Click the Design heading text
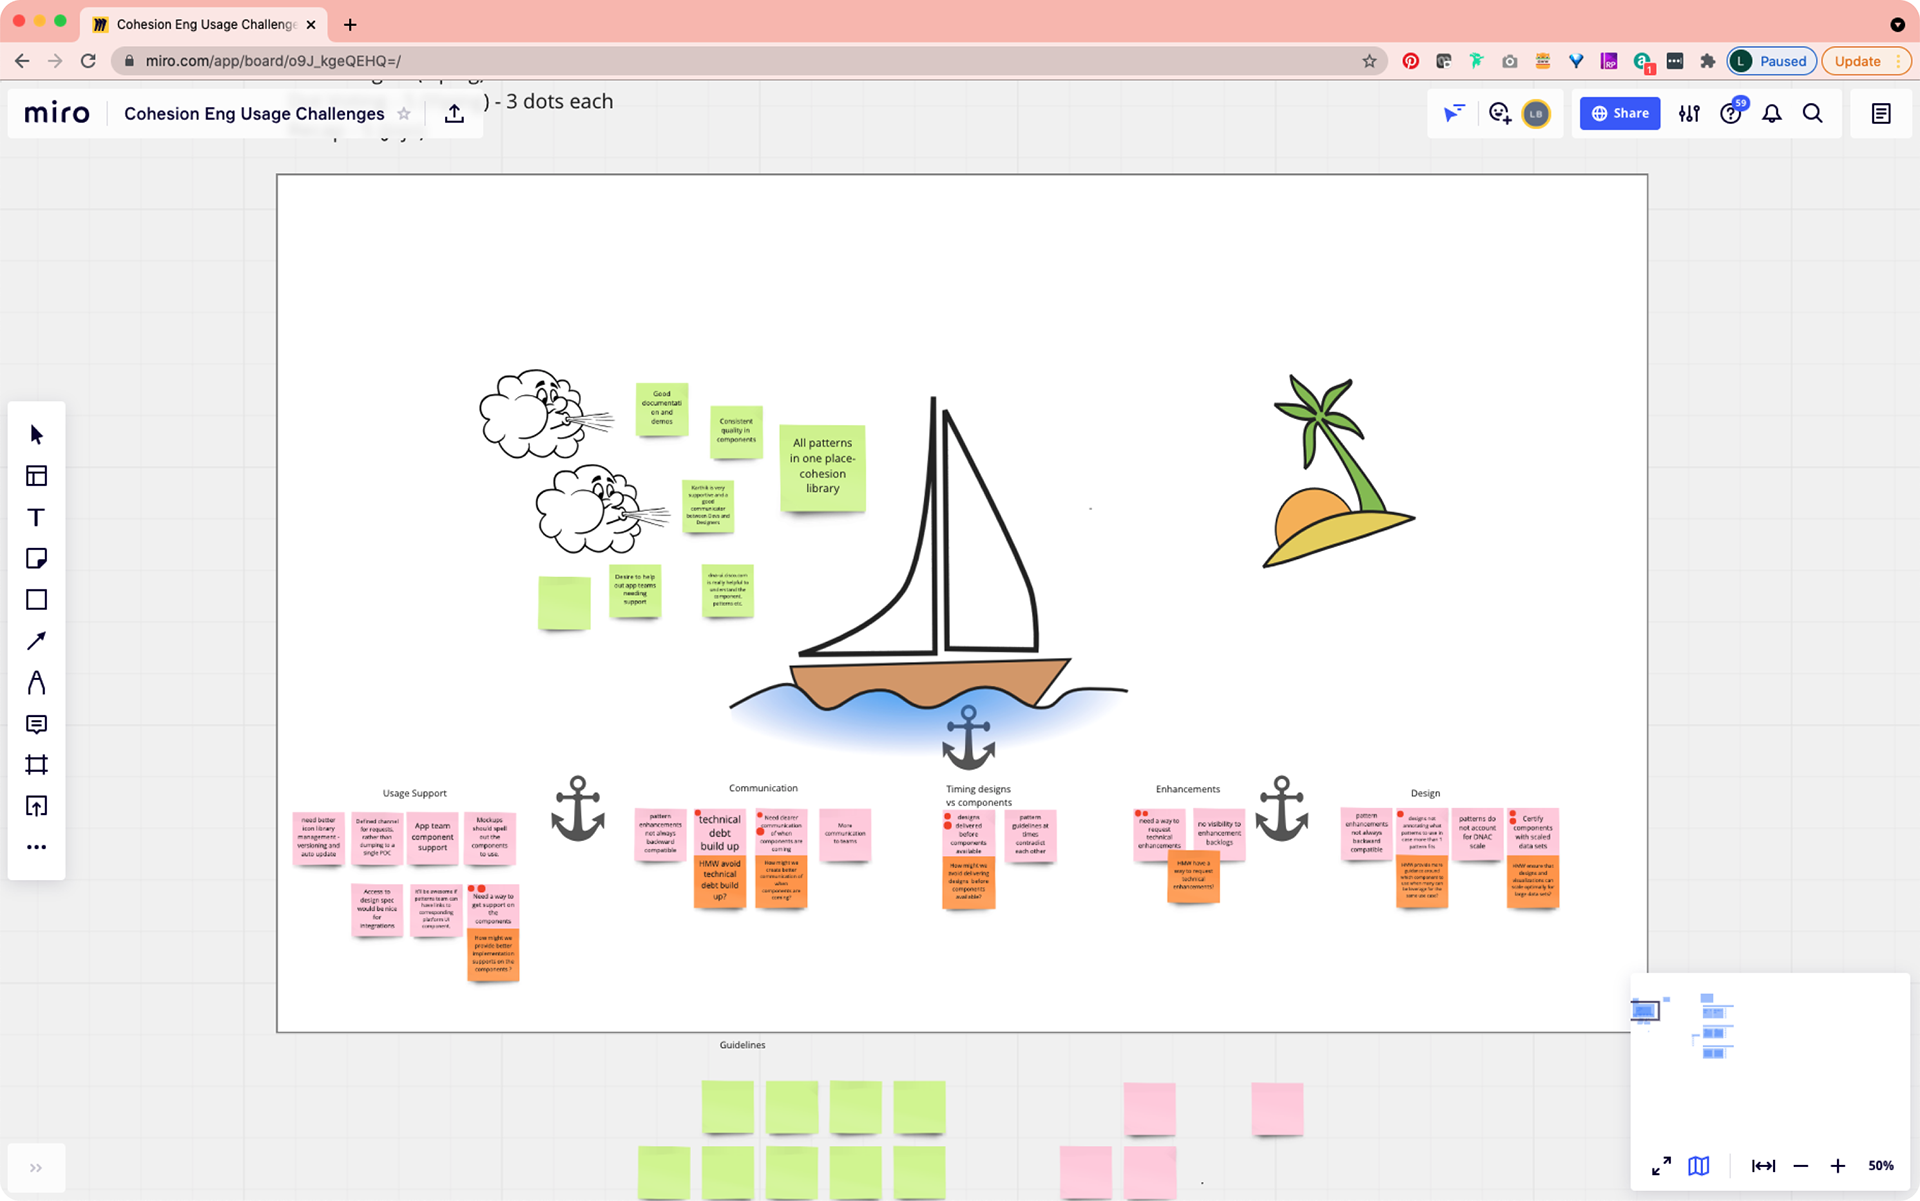Image resolution: width=1920 pixels, height=1201 pixels. [1425, 793]
